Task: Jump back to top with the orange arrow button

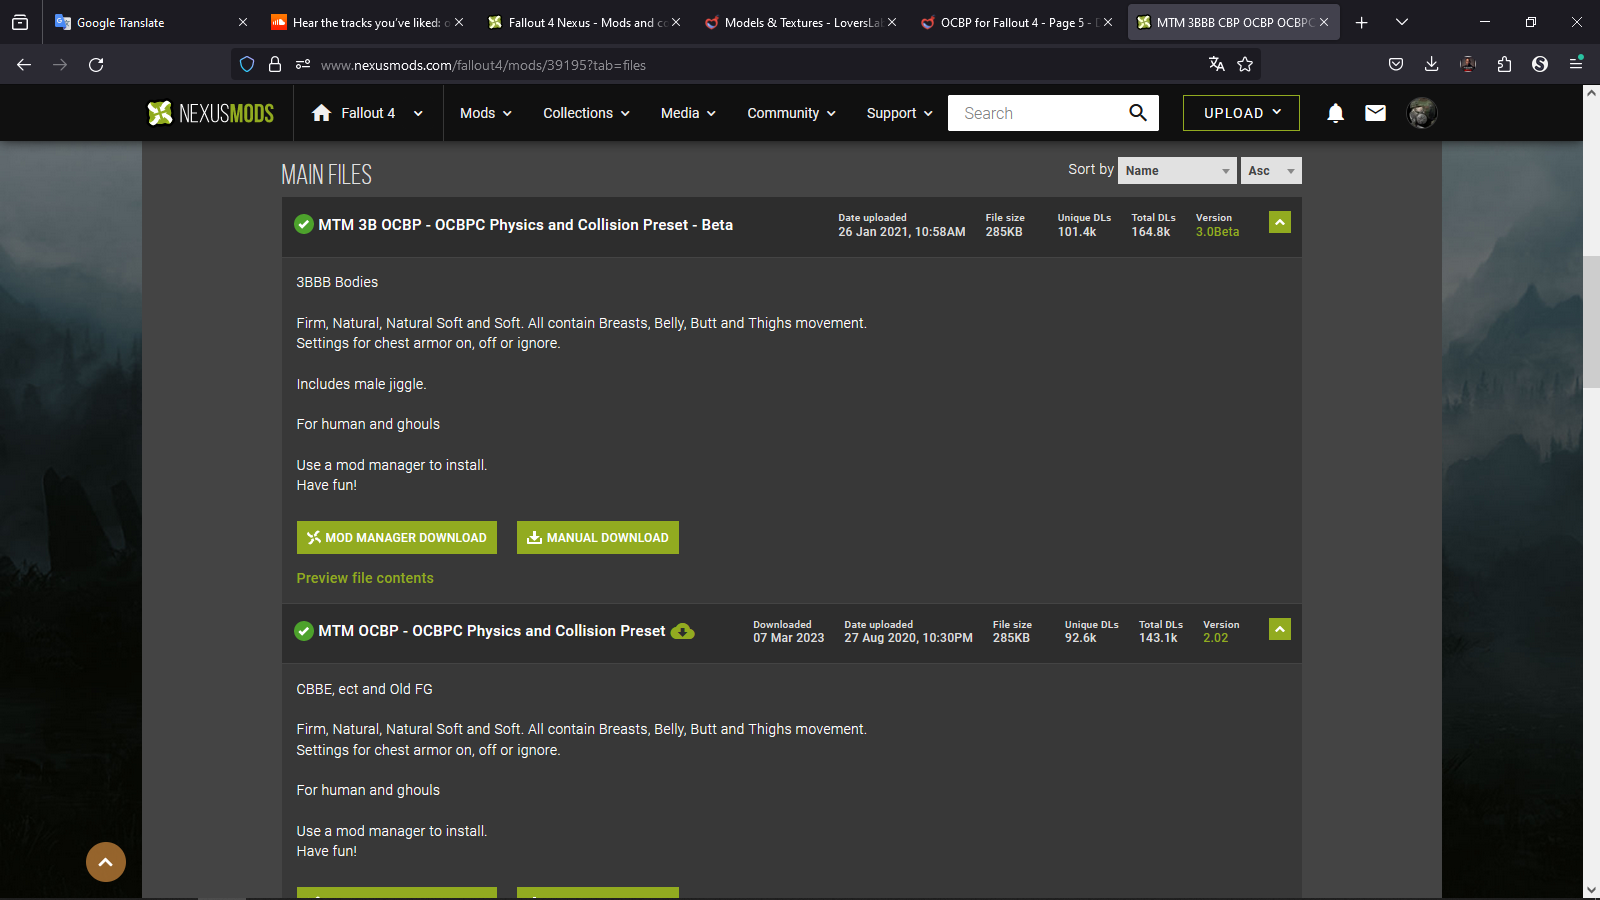Action: point(106,862)
